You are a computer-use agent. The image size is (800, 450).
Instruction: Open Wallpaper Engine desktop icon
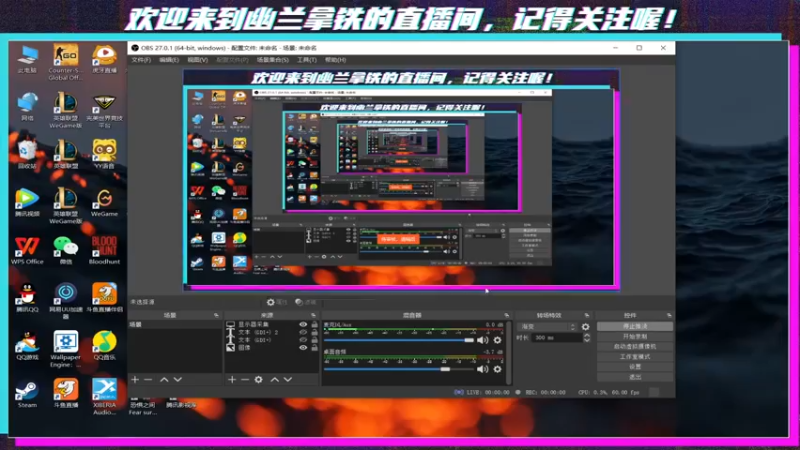click(x=65, y=349)
